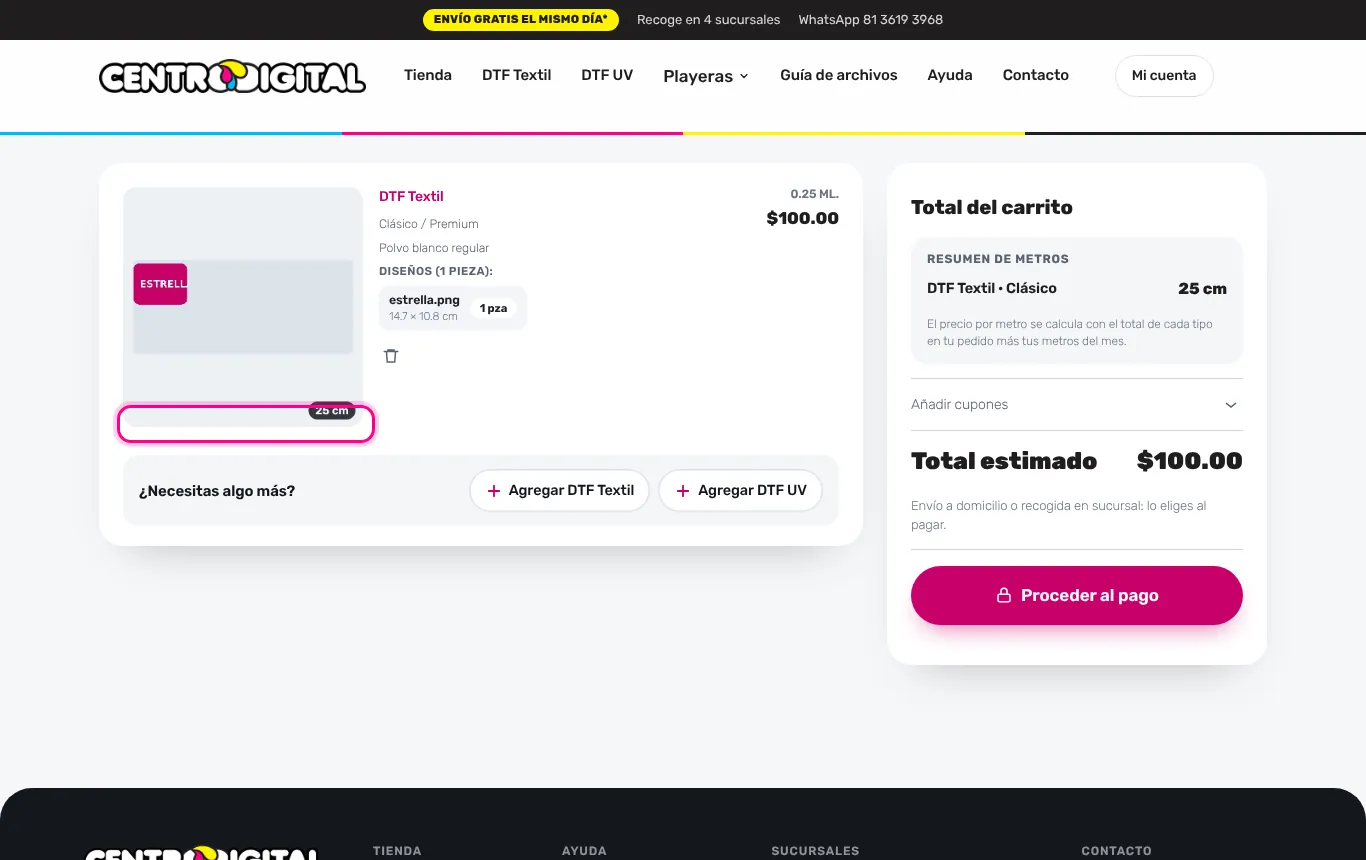Screen dimensions: 1366x860
Task: Click the DTF Textil • Clásico summary row
Action: [x=1077, y=288]
